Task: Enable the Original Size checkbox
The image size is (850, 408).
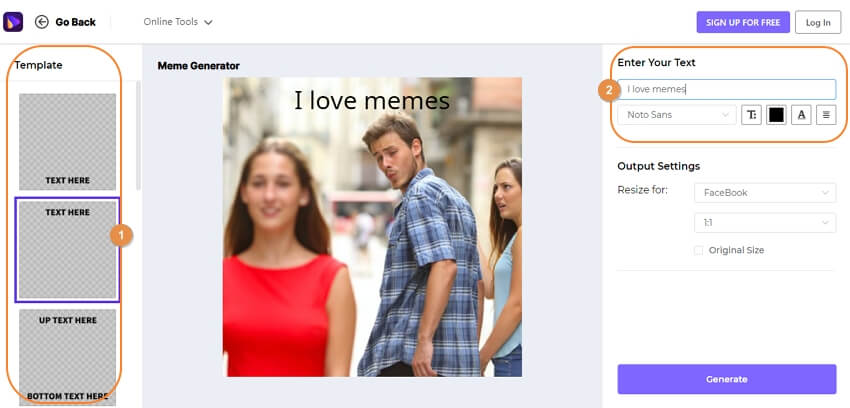Action: tap(699, 250)
